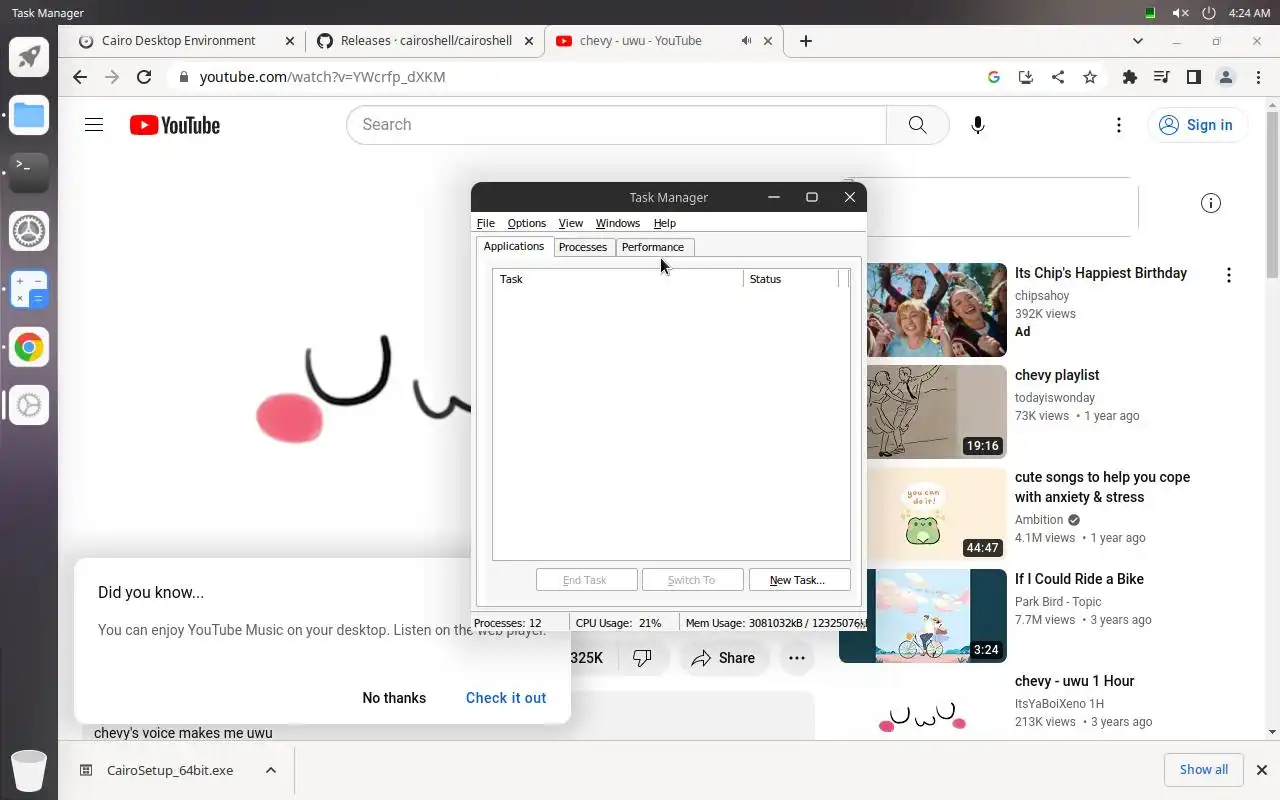Open Chrome extensions puzzle icon
Viewport: 1280px width, 800px height.
click(x=1130, y=77)
